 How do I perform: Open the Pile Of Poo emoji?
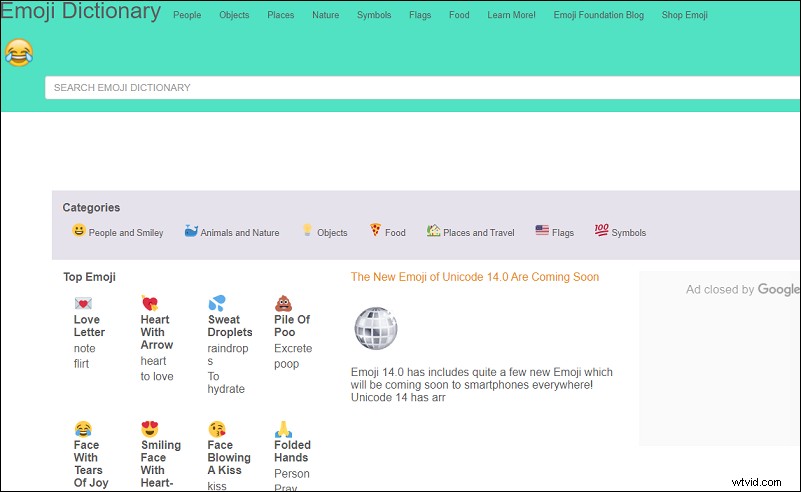[x=283, y=303]
